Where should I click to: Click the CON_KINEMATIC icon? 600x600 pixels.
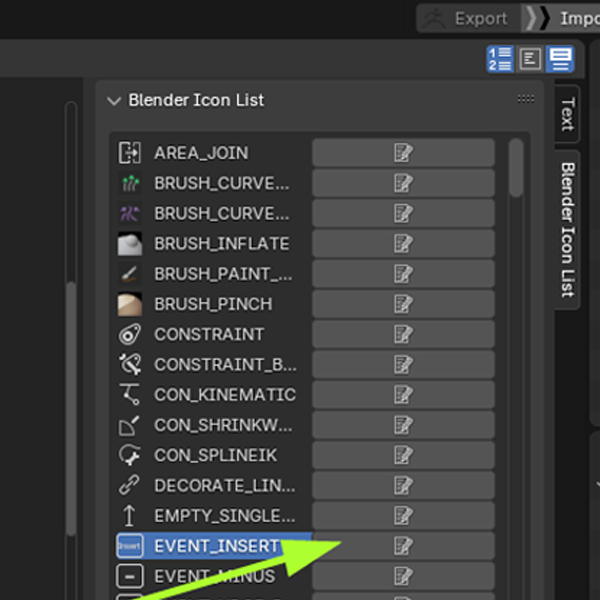pos(129,395)
